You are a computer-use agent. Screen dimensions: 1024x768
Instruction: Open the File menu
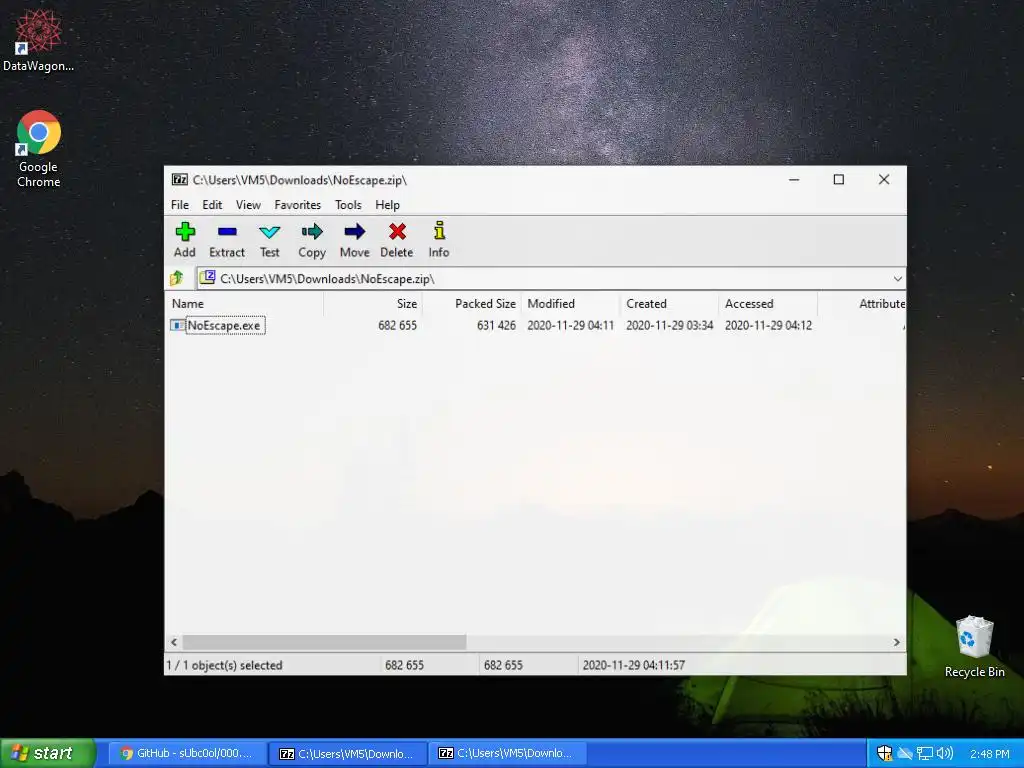[180, 205]
